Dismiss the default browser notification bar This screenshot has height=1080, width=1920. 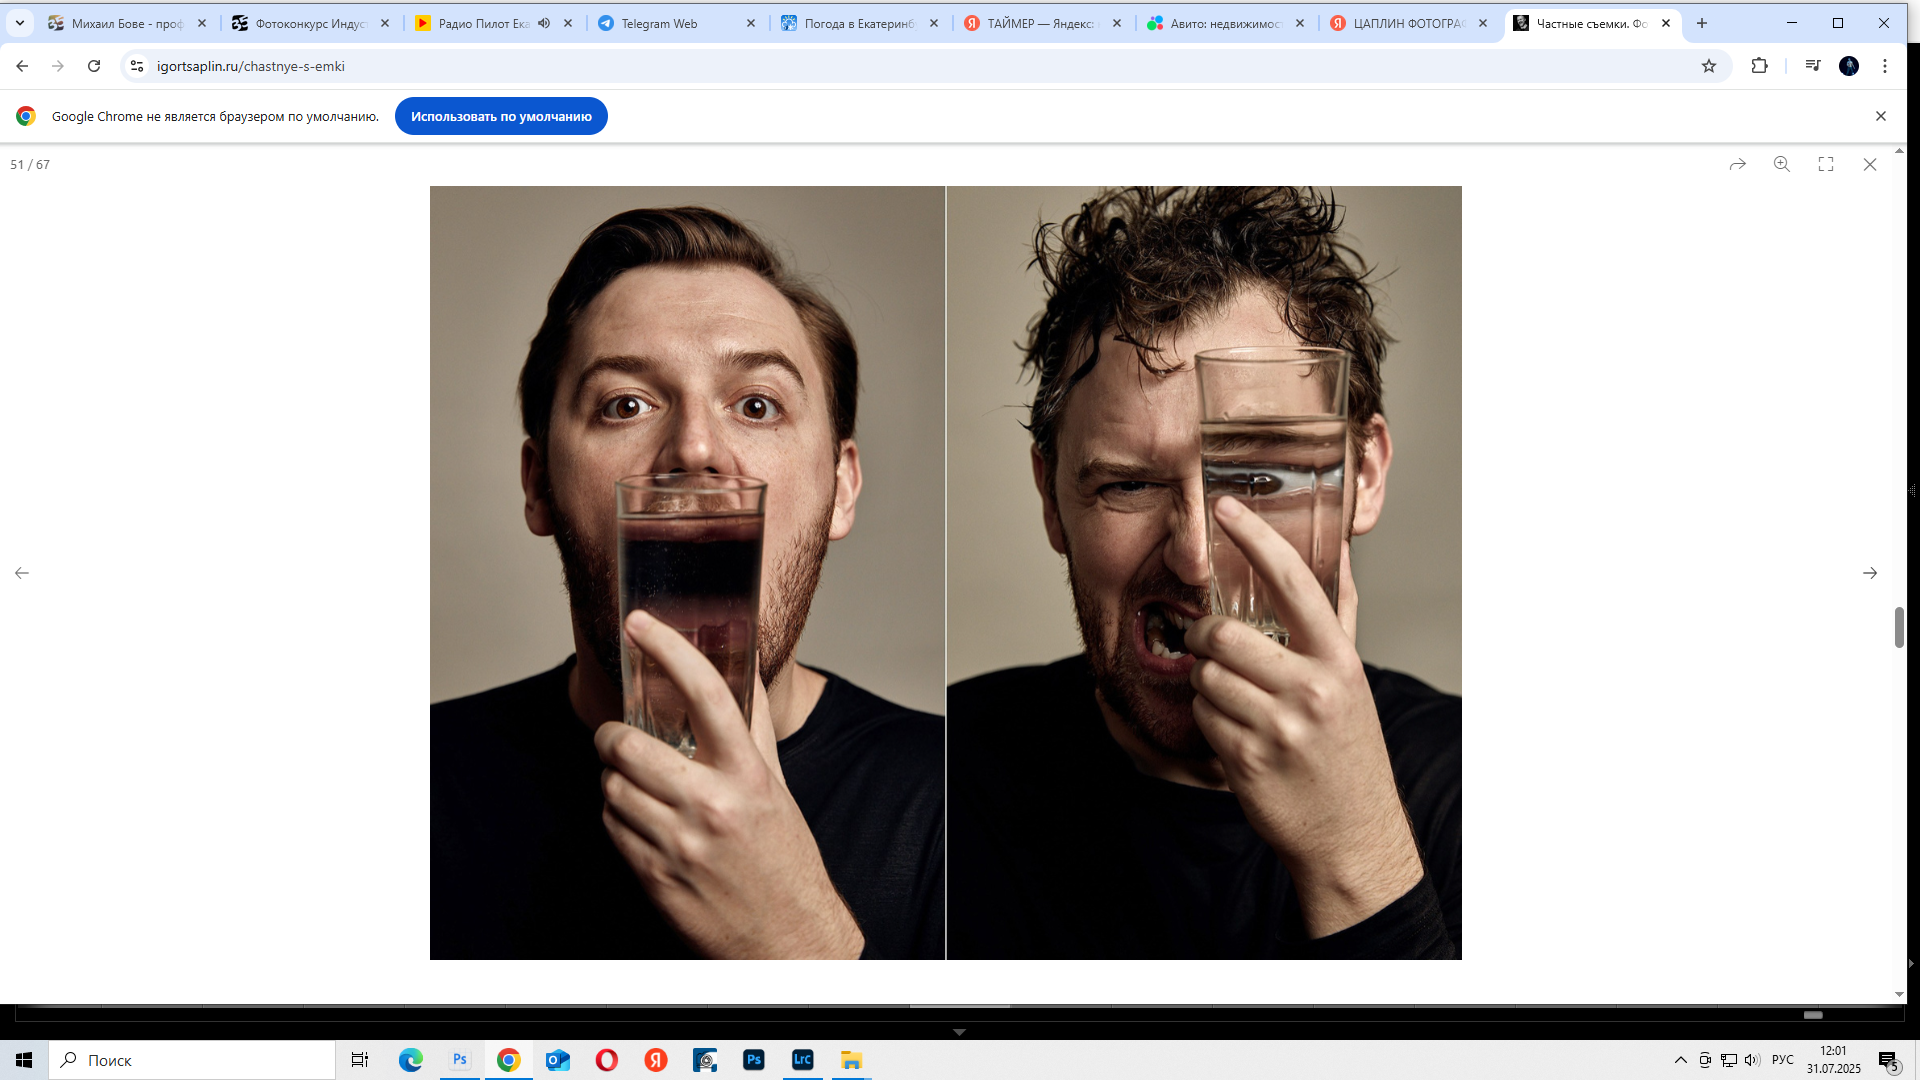click(x=1881, y=116)
